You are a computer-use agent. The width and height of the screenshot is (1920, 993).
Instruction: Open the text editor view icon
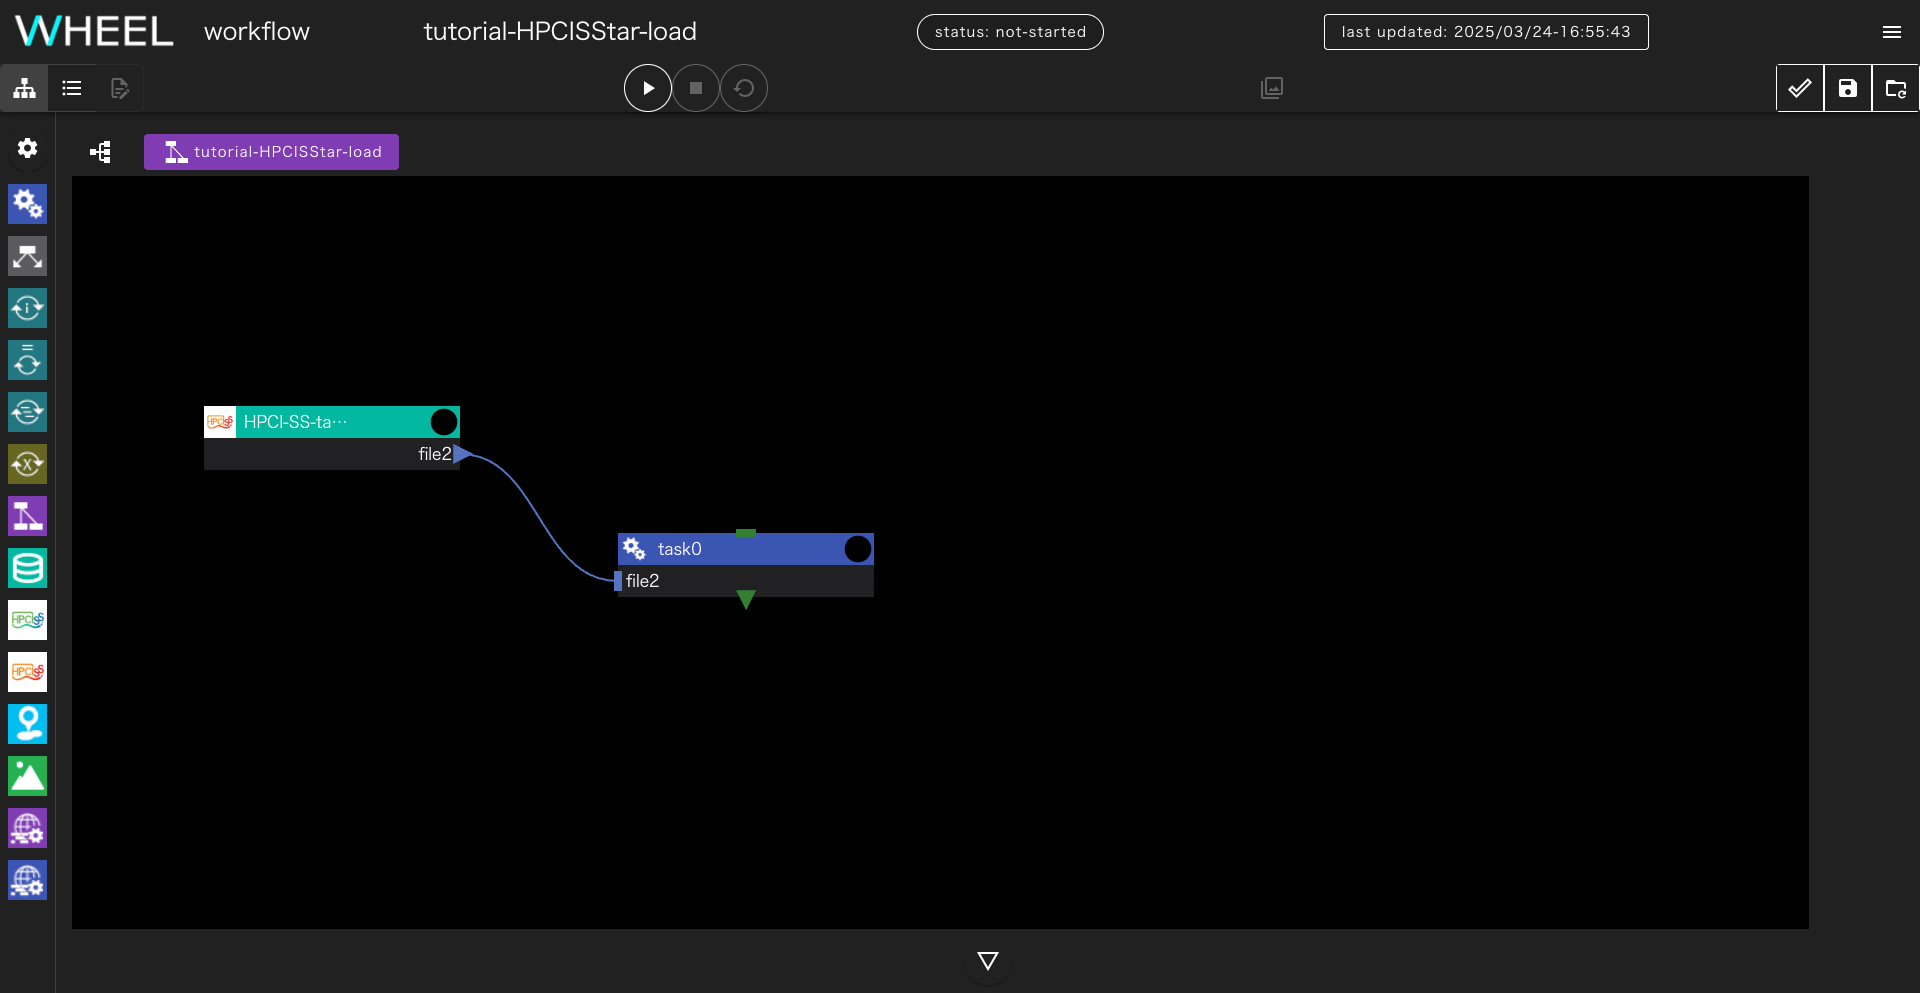click(120, 88)
